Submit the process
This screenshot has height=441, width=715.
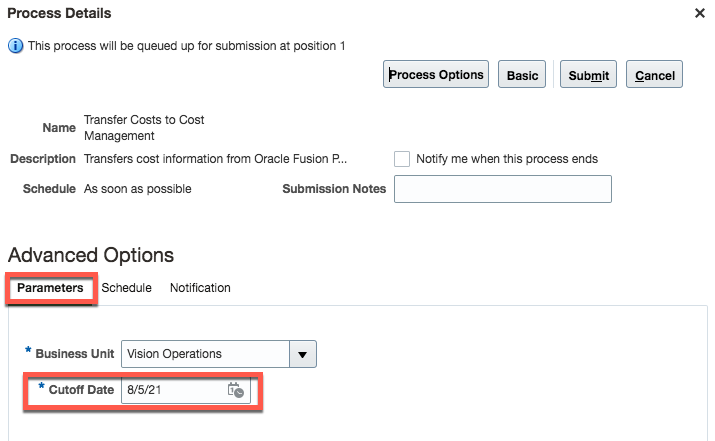point(588,75)
